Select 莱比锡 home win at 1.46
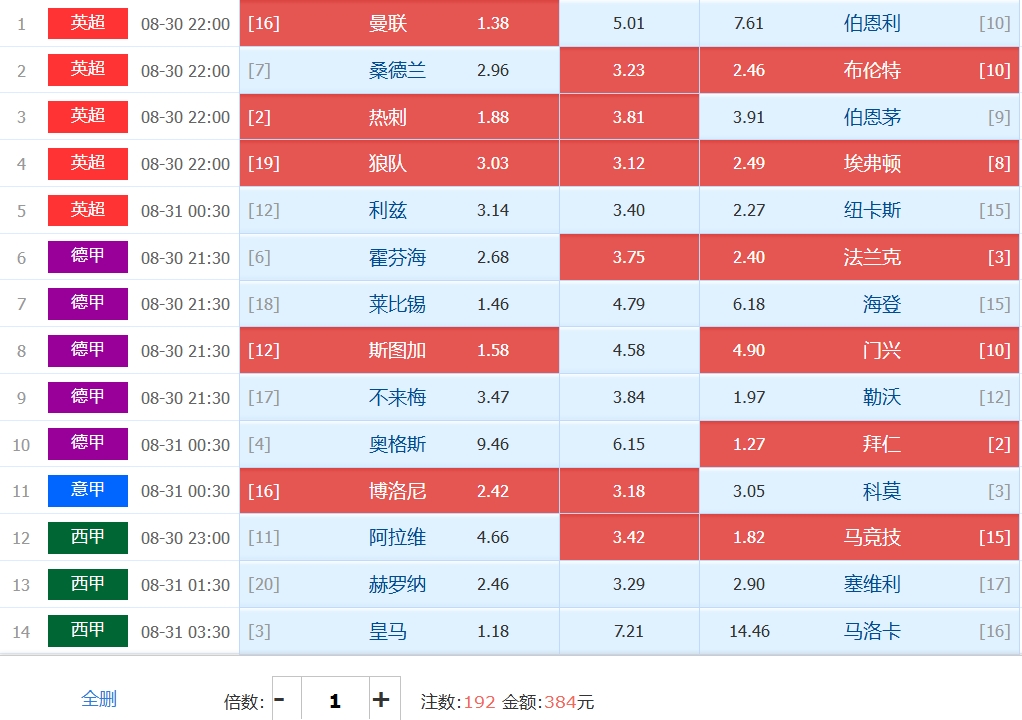 coord(399,304)
